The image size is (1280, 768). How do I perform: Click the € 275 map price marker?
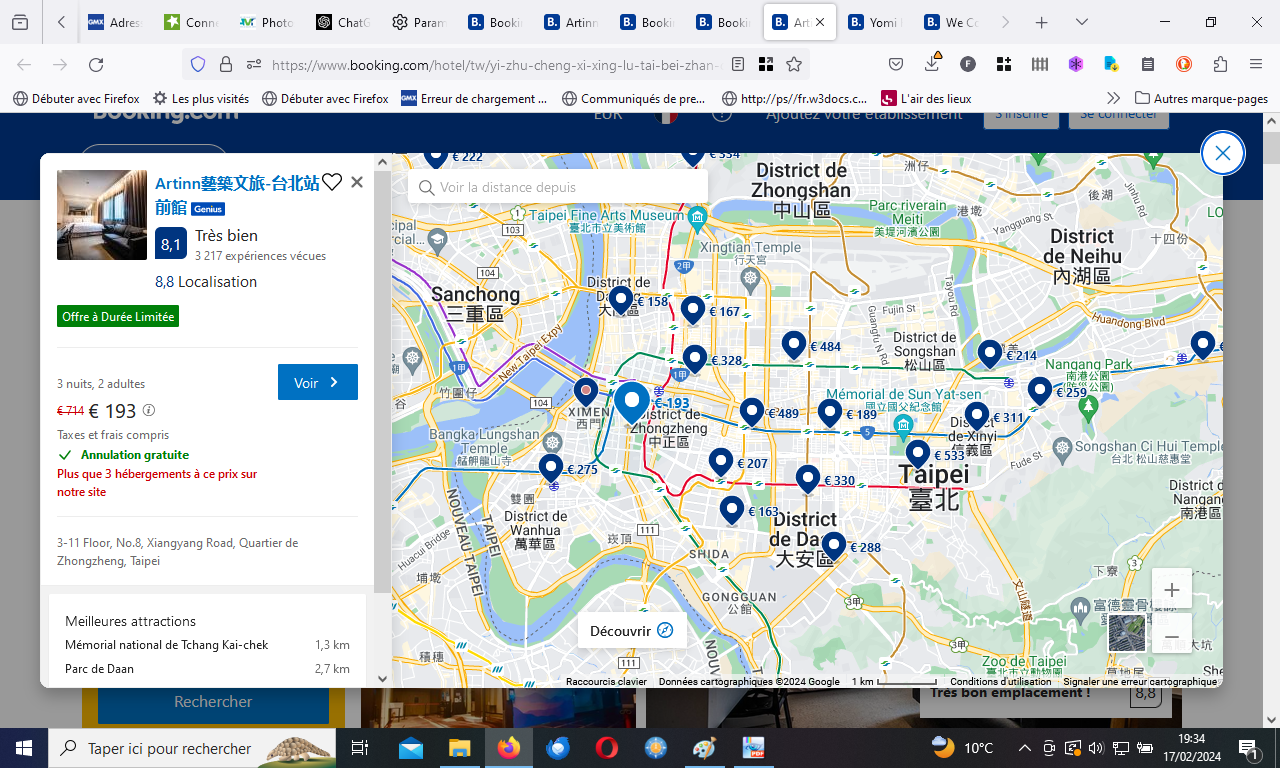click(x=551, y=468)
